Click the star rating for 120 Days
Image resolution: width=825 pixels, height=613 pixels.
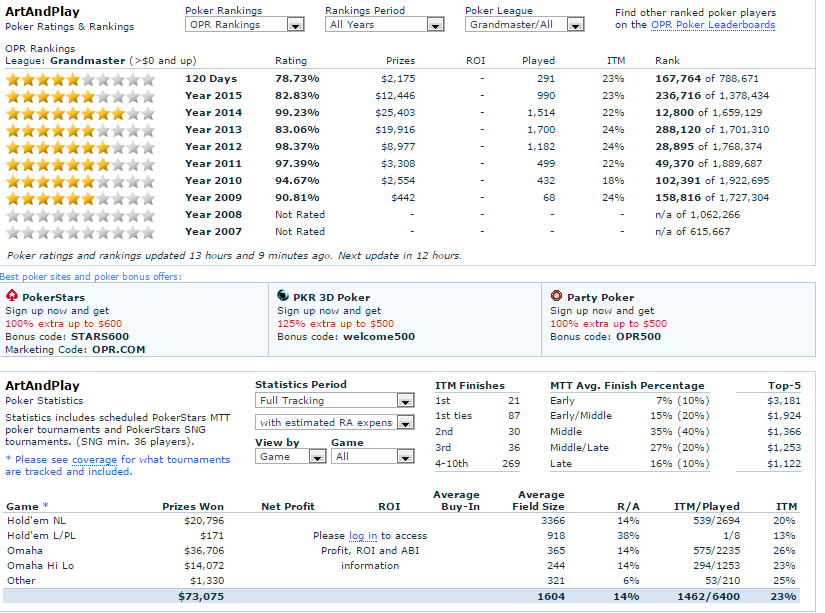click(x=81, y=79)
